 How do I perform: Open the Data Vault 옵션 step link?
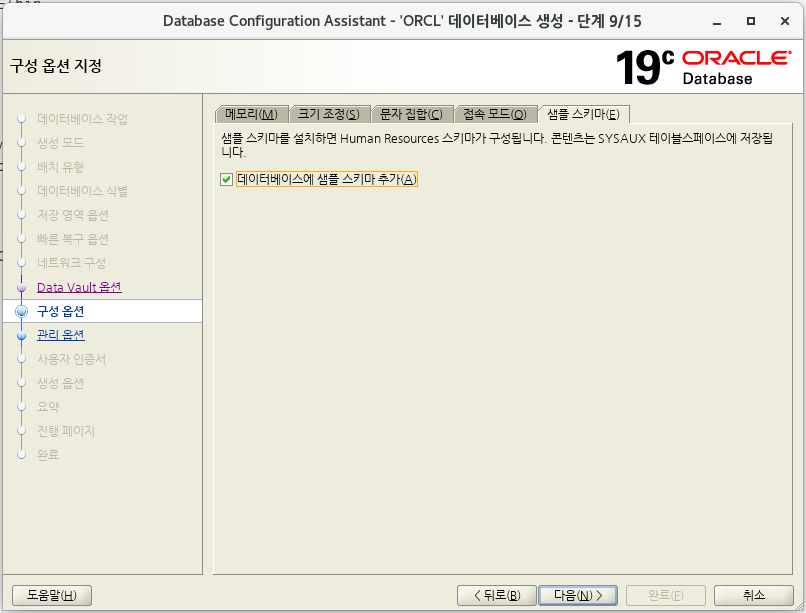point(79,287)
